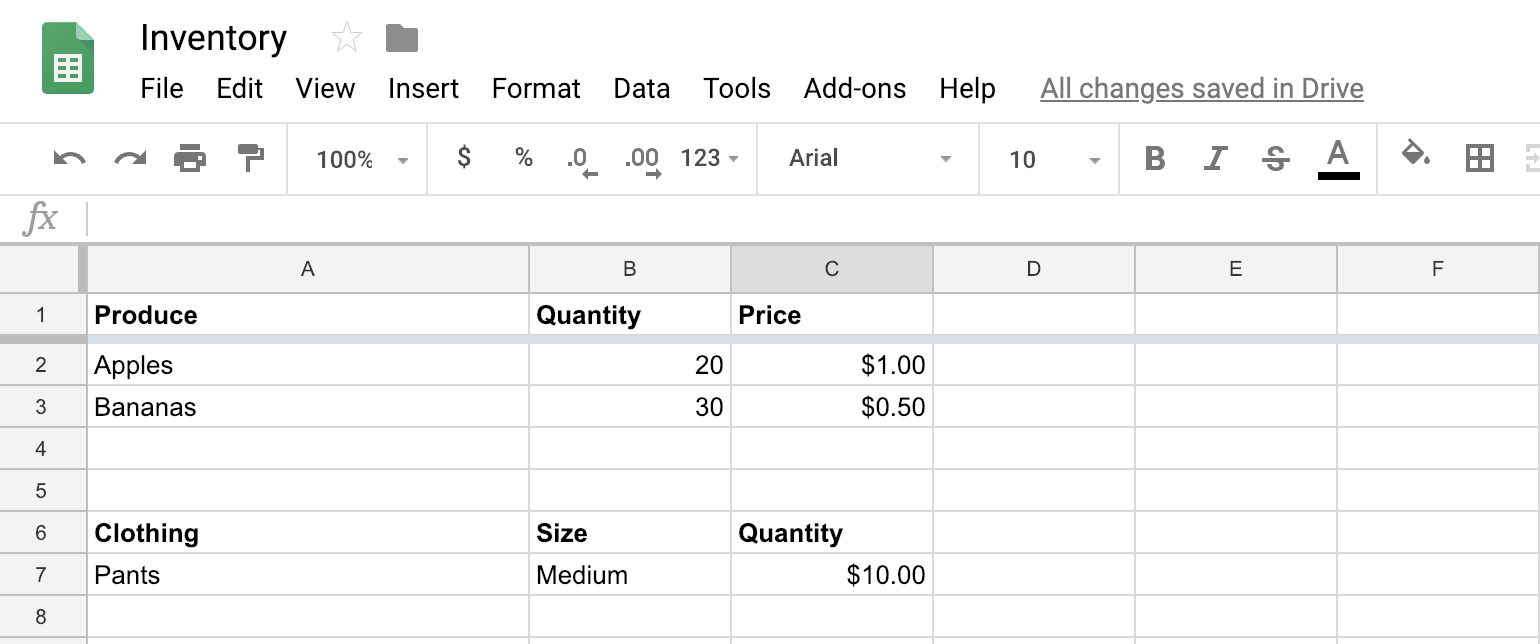1540x644 pixels.
Task: Open the text color picker
Action: 1338,158
